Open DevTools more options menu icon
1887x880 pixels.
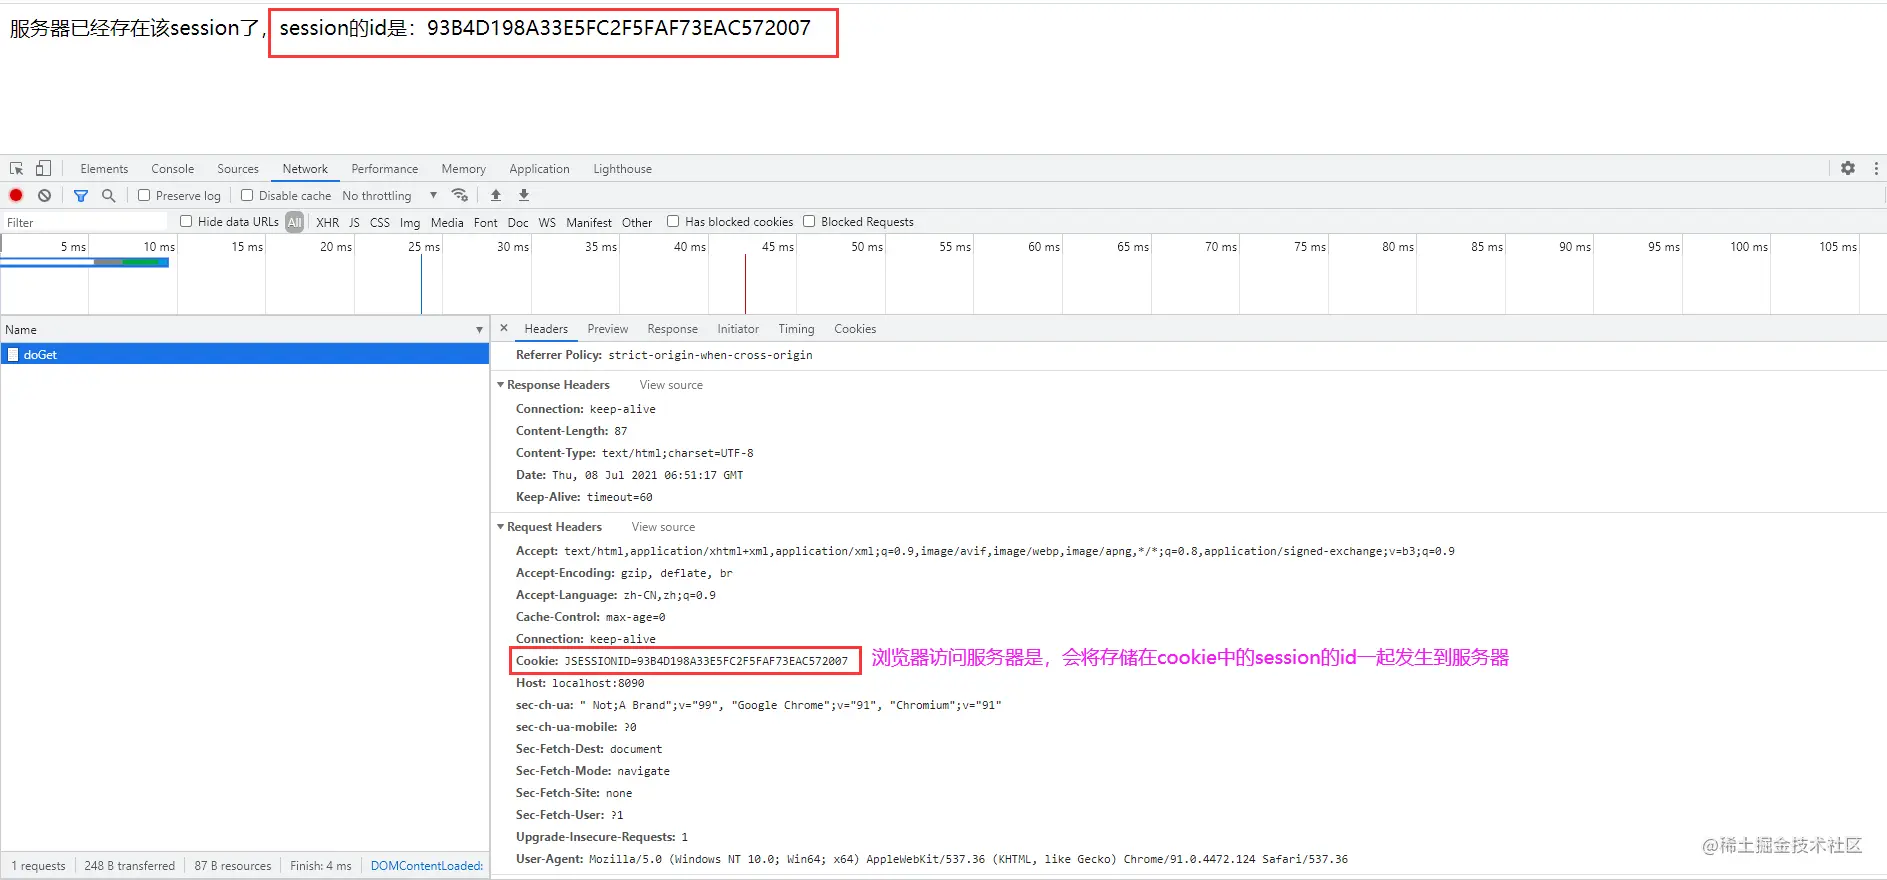click(x=1876, y=168)
